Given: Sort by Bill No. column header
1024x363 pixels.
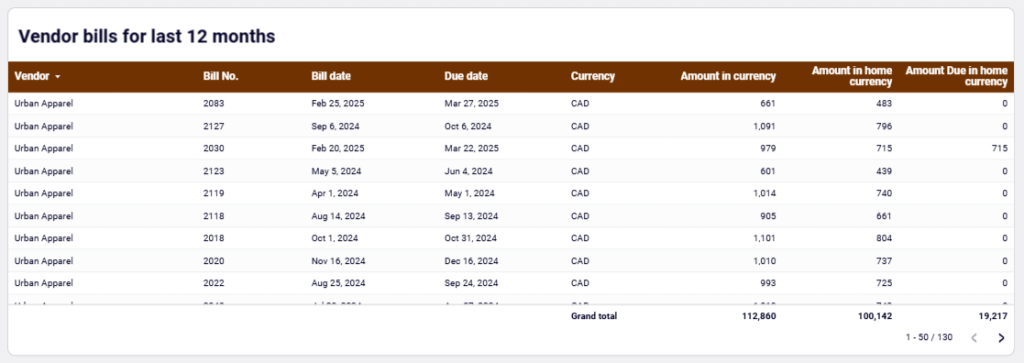Looking at the screenshot, I should point(221,76).
